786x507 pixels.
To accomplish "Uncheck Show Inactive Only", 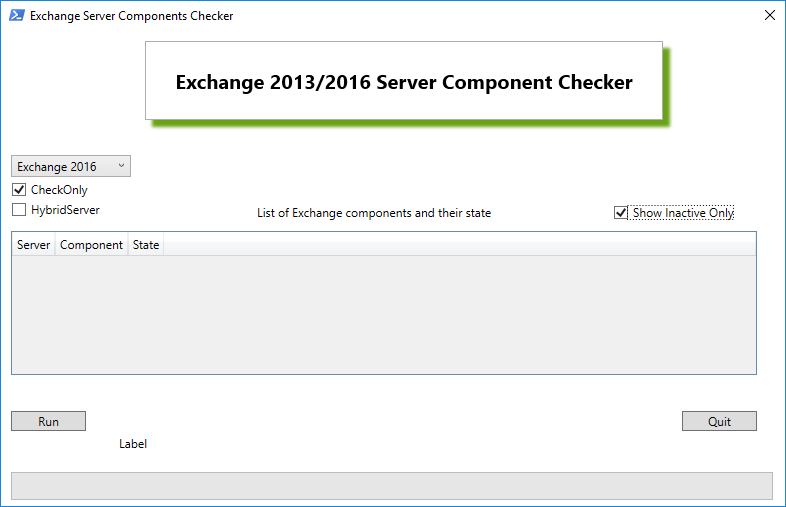I will pos(621,213).
